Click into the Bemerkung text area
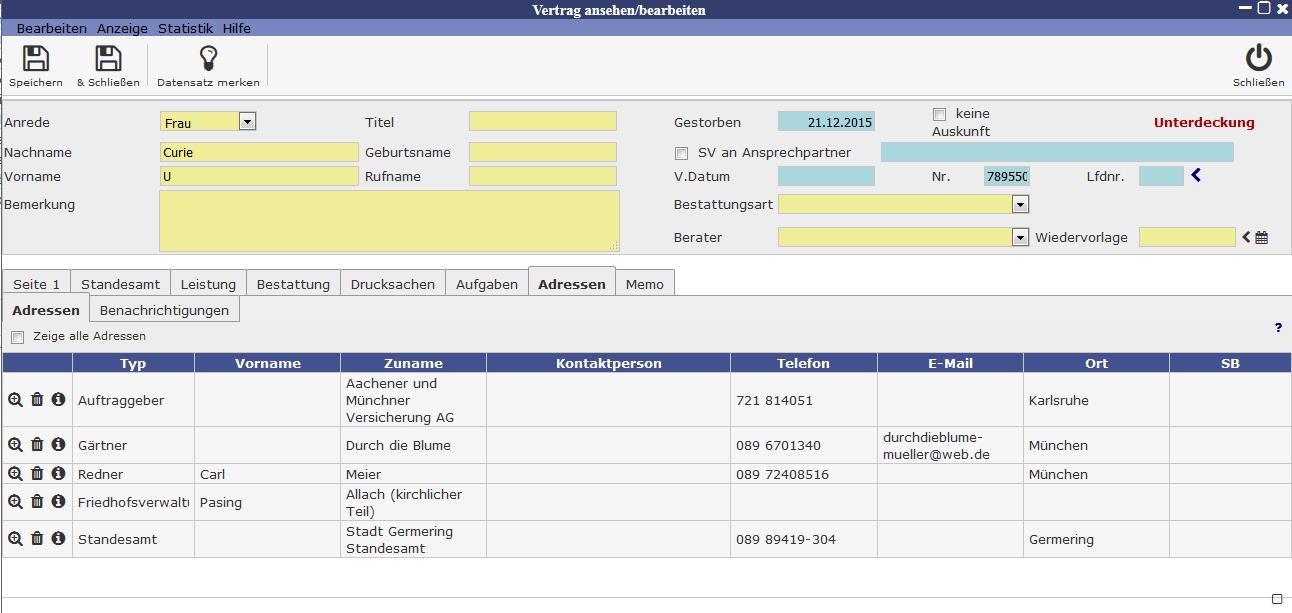 [x=388, y=220]
